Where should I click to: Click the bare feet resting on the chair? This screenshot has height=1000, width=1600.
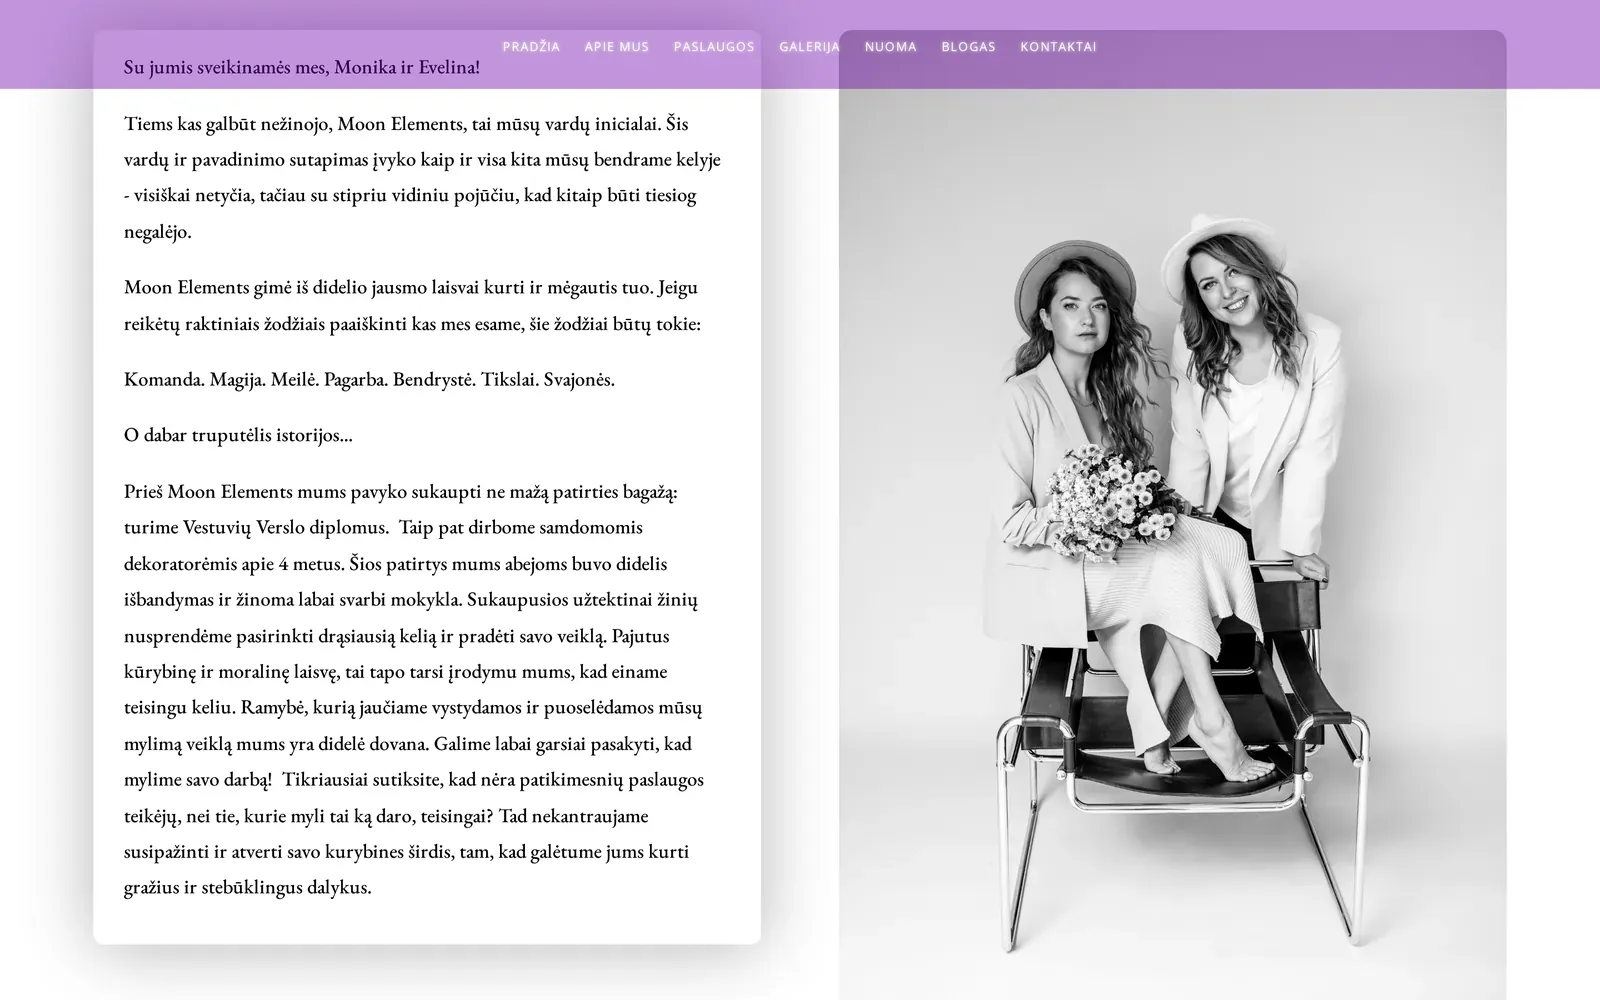click(x=1208, y=765)
